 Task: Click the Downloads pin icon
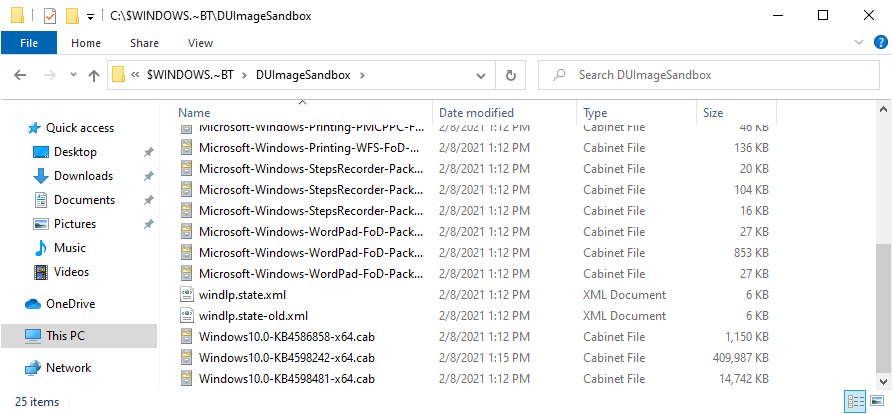pyautogui.click(x=148, y=176)
